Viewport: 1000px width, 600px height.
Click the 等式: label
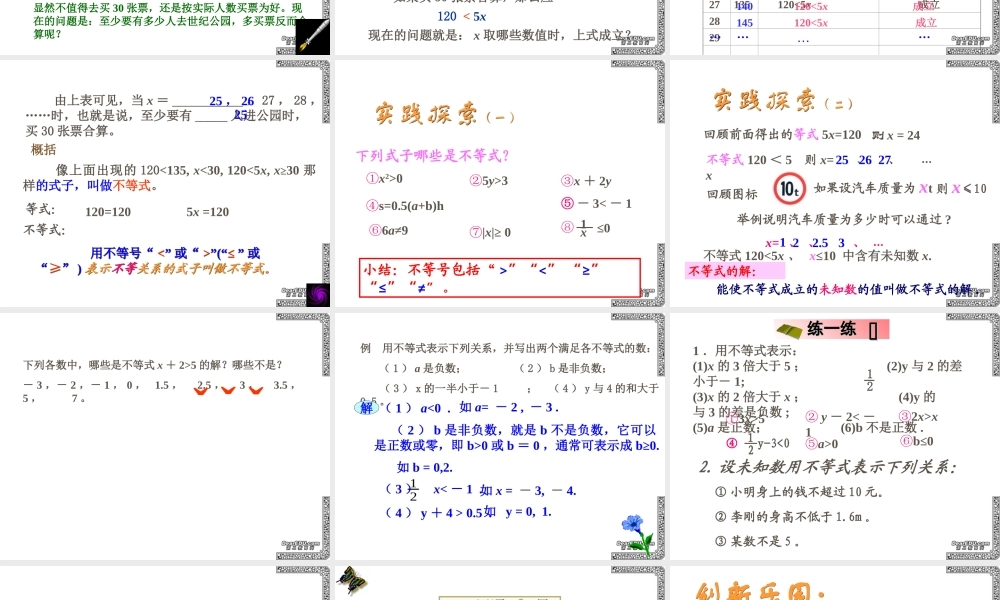[x=40, y=209]
